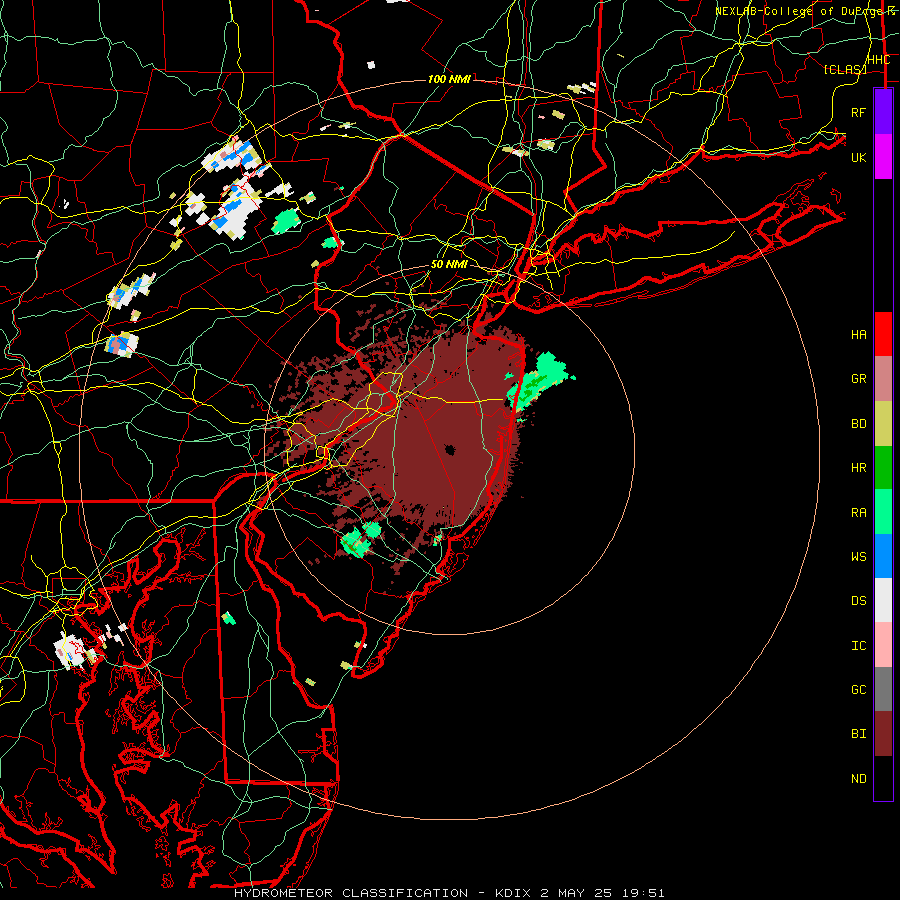
Task: Pick the yellow BD legend swatch
Action: 883,423
